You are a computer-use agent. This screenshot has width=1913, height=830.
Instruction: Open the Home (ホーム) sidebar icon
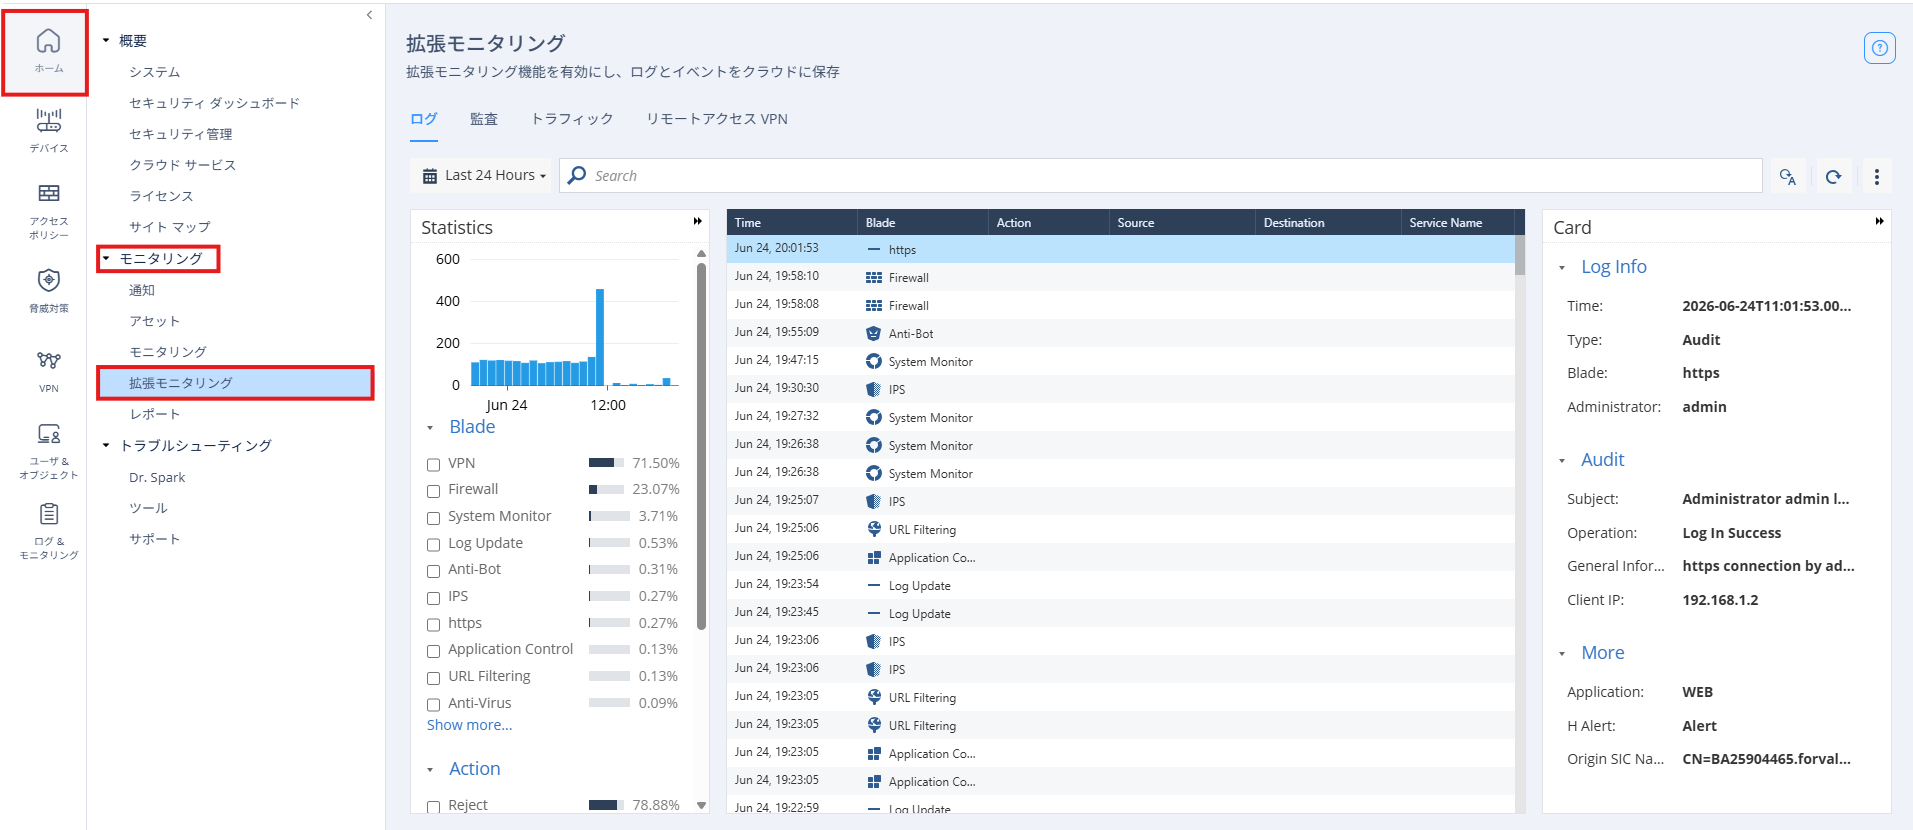[48, 52]
